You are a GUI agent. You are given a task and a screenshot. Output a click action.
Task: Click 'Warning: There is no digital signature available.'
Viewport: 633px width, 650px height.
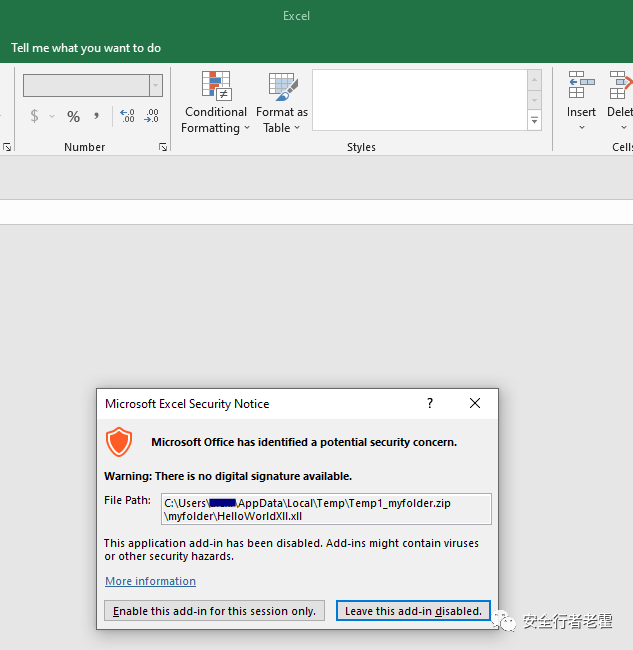tap(228, 476)
